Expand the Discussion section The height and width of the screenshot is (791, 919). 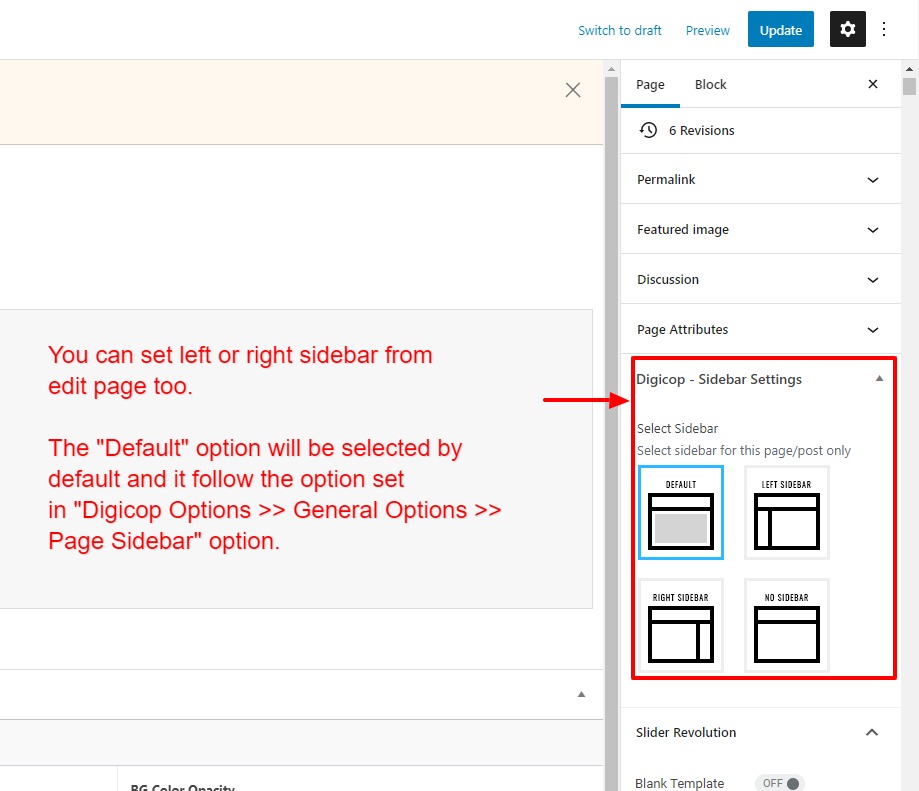coord(759,280)
